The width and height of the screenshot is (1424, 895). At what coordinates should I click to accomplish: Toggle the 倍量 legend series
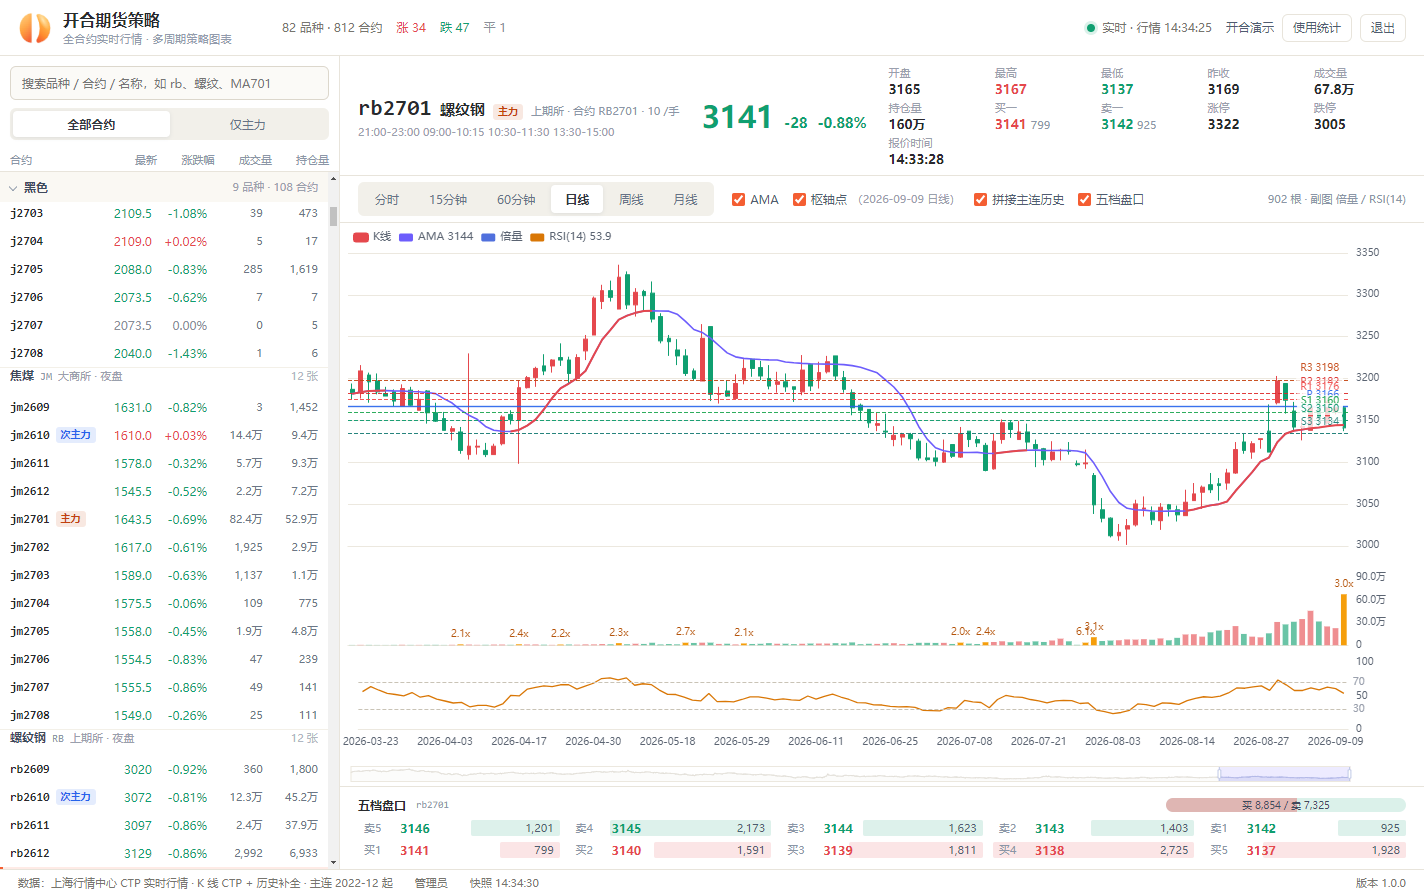point(502,237)
